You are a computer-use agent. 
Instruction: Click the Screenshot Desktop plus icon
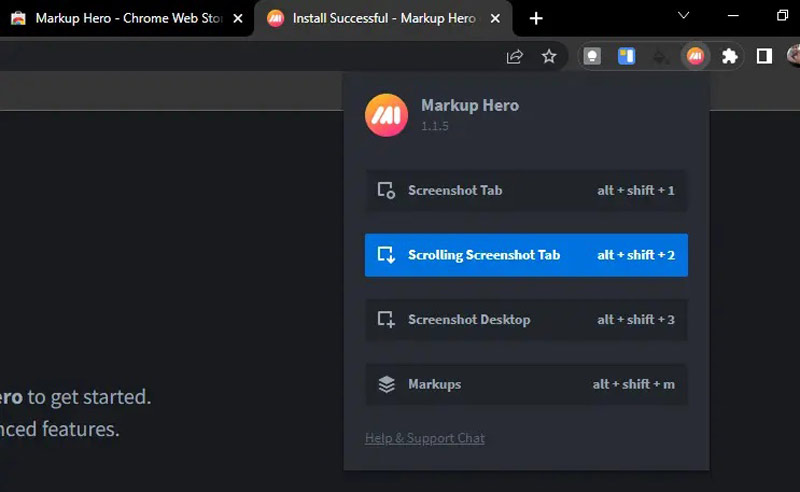point(386,319)
